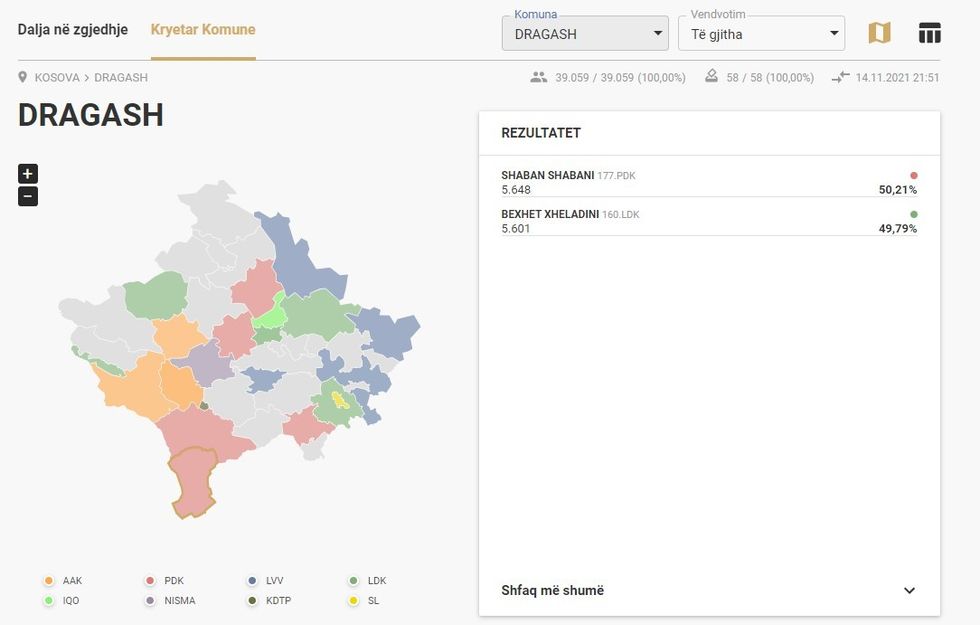Select Shaban Shabani result row
The width and height of the screenshot is (980, 625).
pos(709,182)
